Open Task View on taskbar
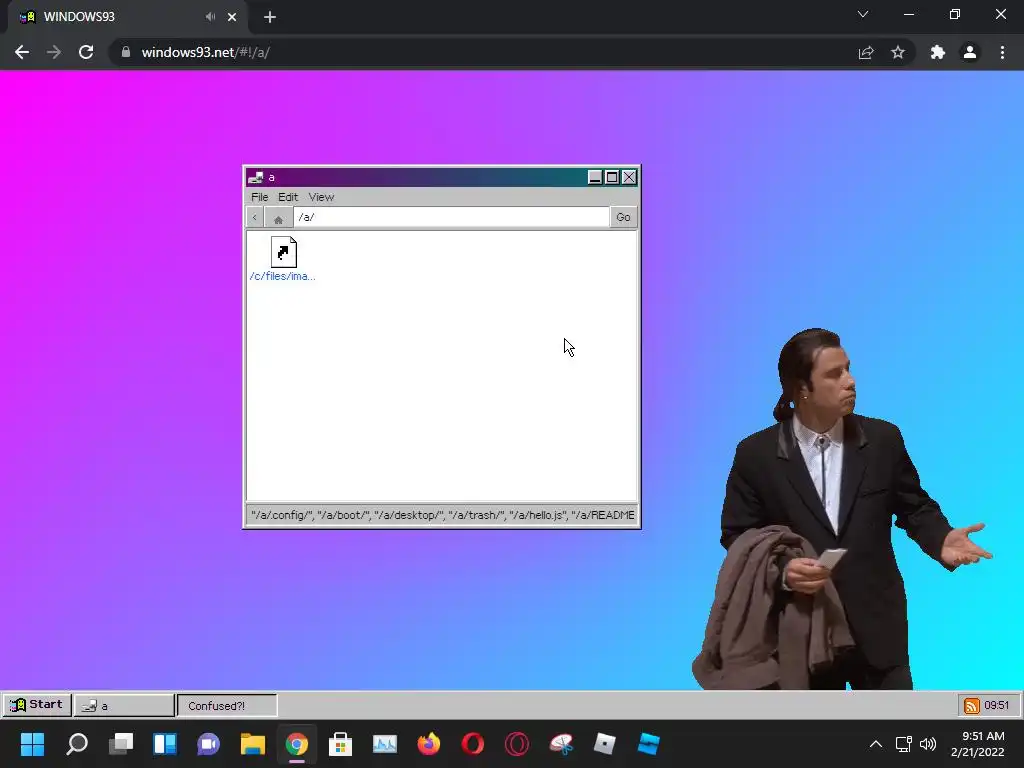The image size is (1024, 768). coord(121,744)
